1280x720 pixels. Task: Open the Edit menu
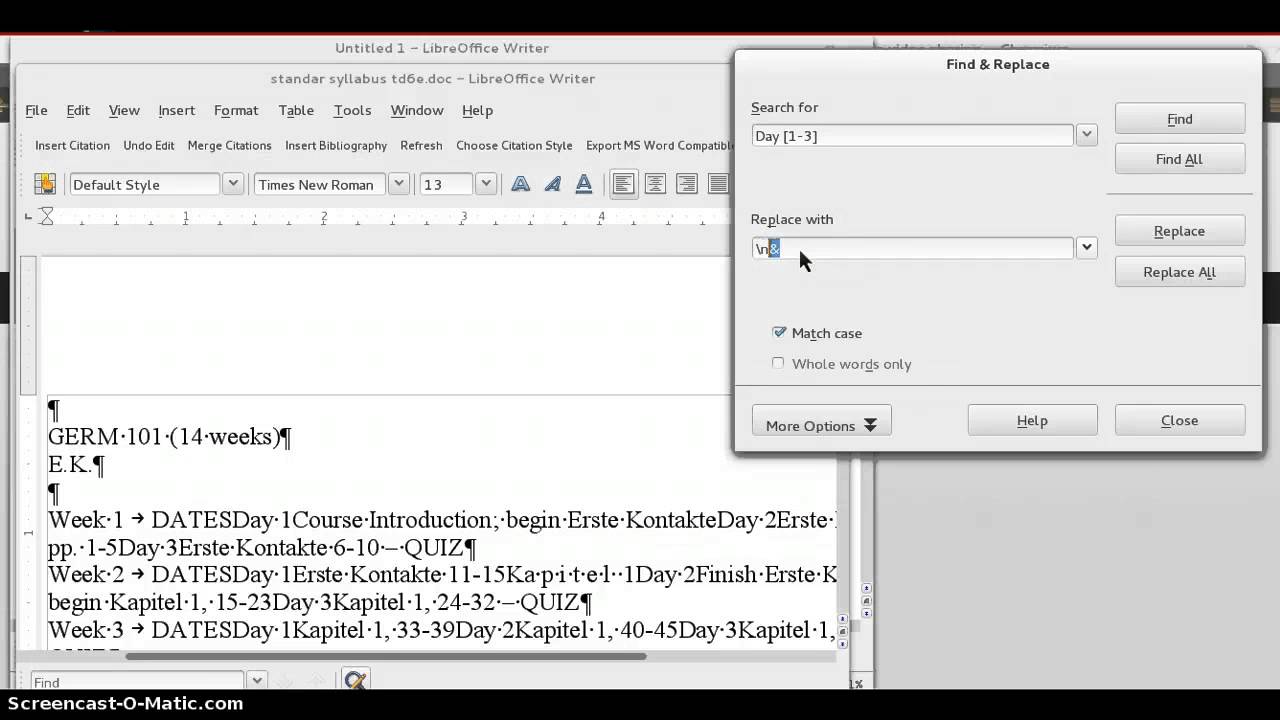click(78, 110)
